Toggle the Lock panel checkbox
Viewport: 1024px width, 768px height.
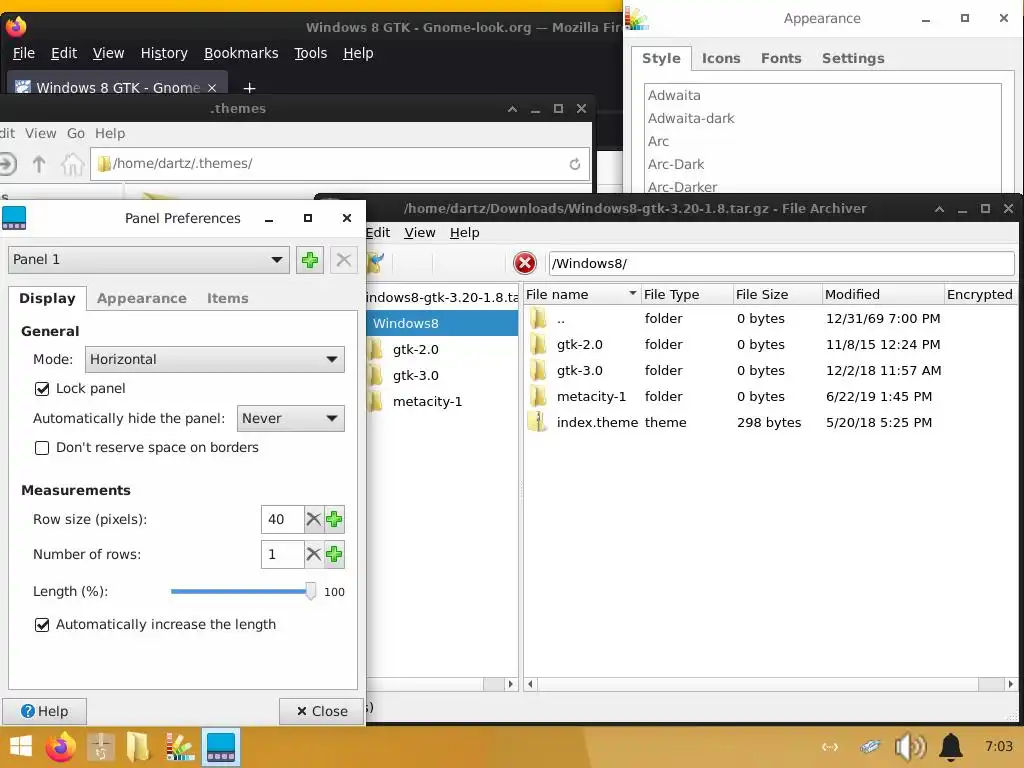tap(42, 389)
